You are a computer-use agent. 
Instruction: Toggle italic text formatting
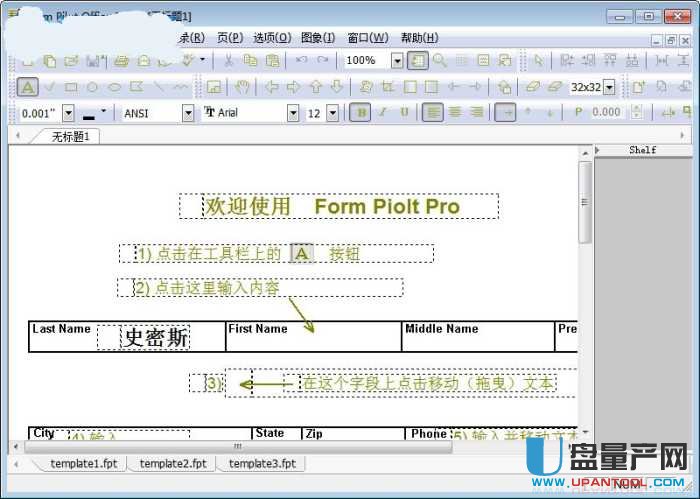(382, 113)
